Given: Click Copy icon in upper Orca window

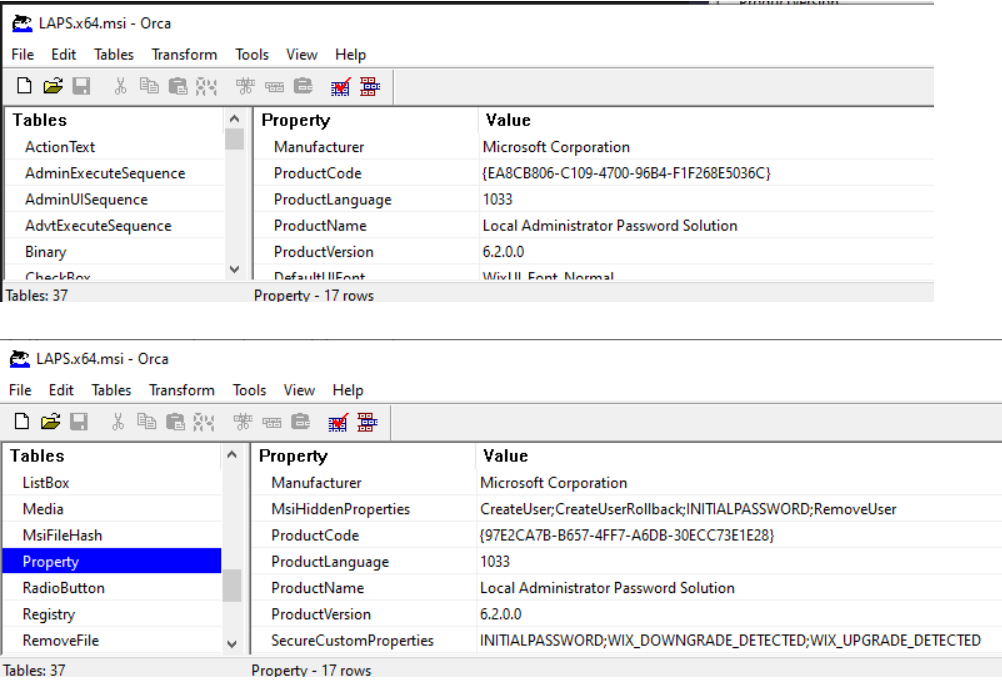Looking at the screenshot, I should click(x=149, y=86).
